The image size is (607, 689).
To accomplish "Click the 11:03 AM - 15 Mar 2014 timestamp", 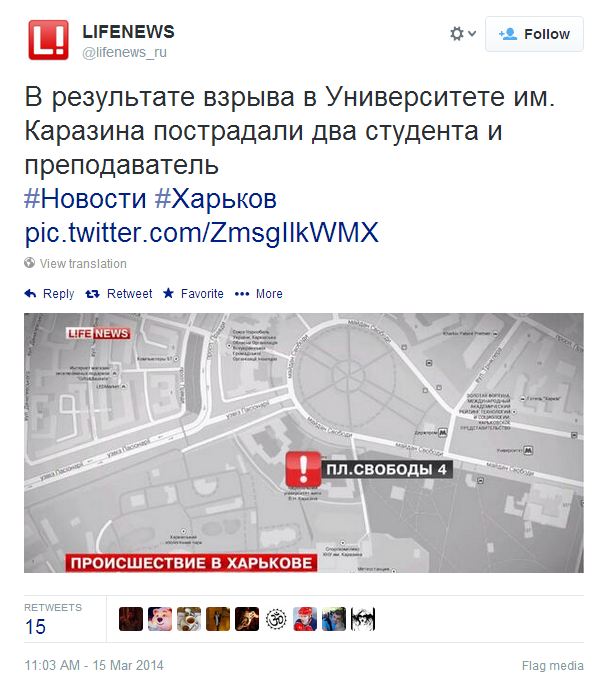I will click(x=94, y=665).
